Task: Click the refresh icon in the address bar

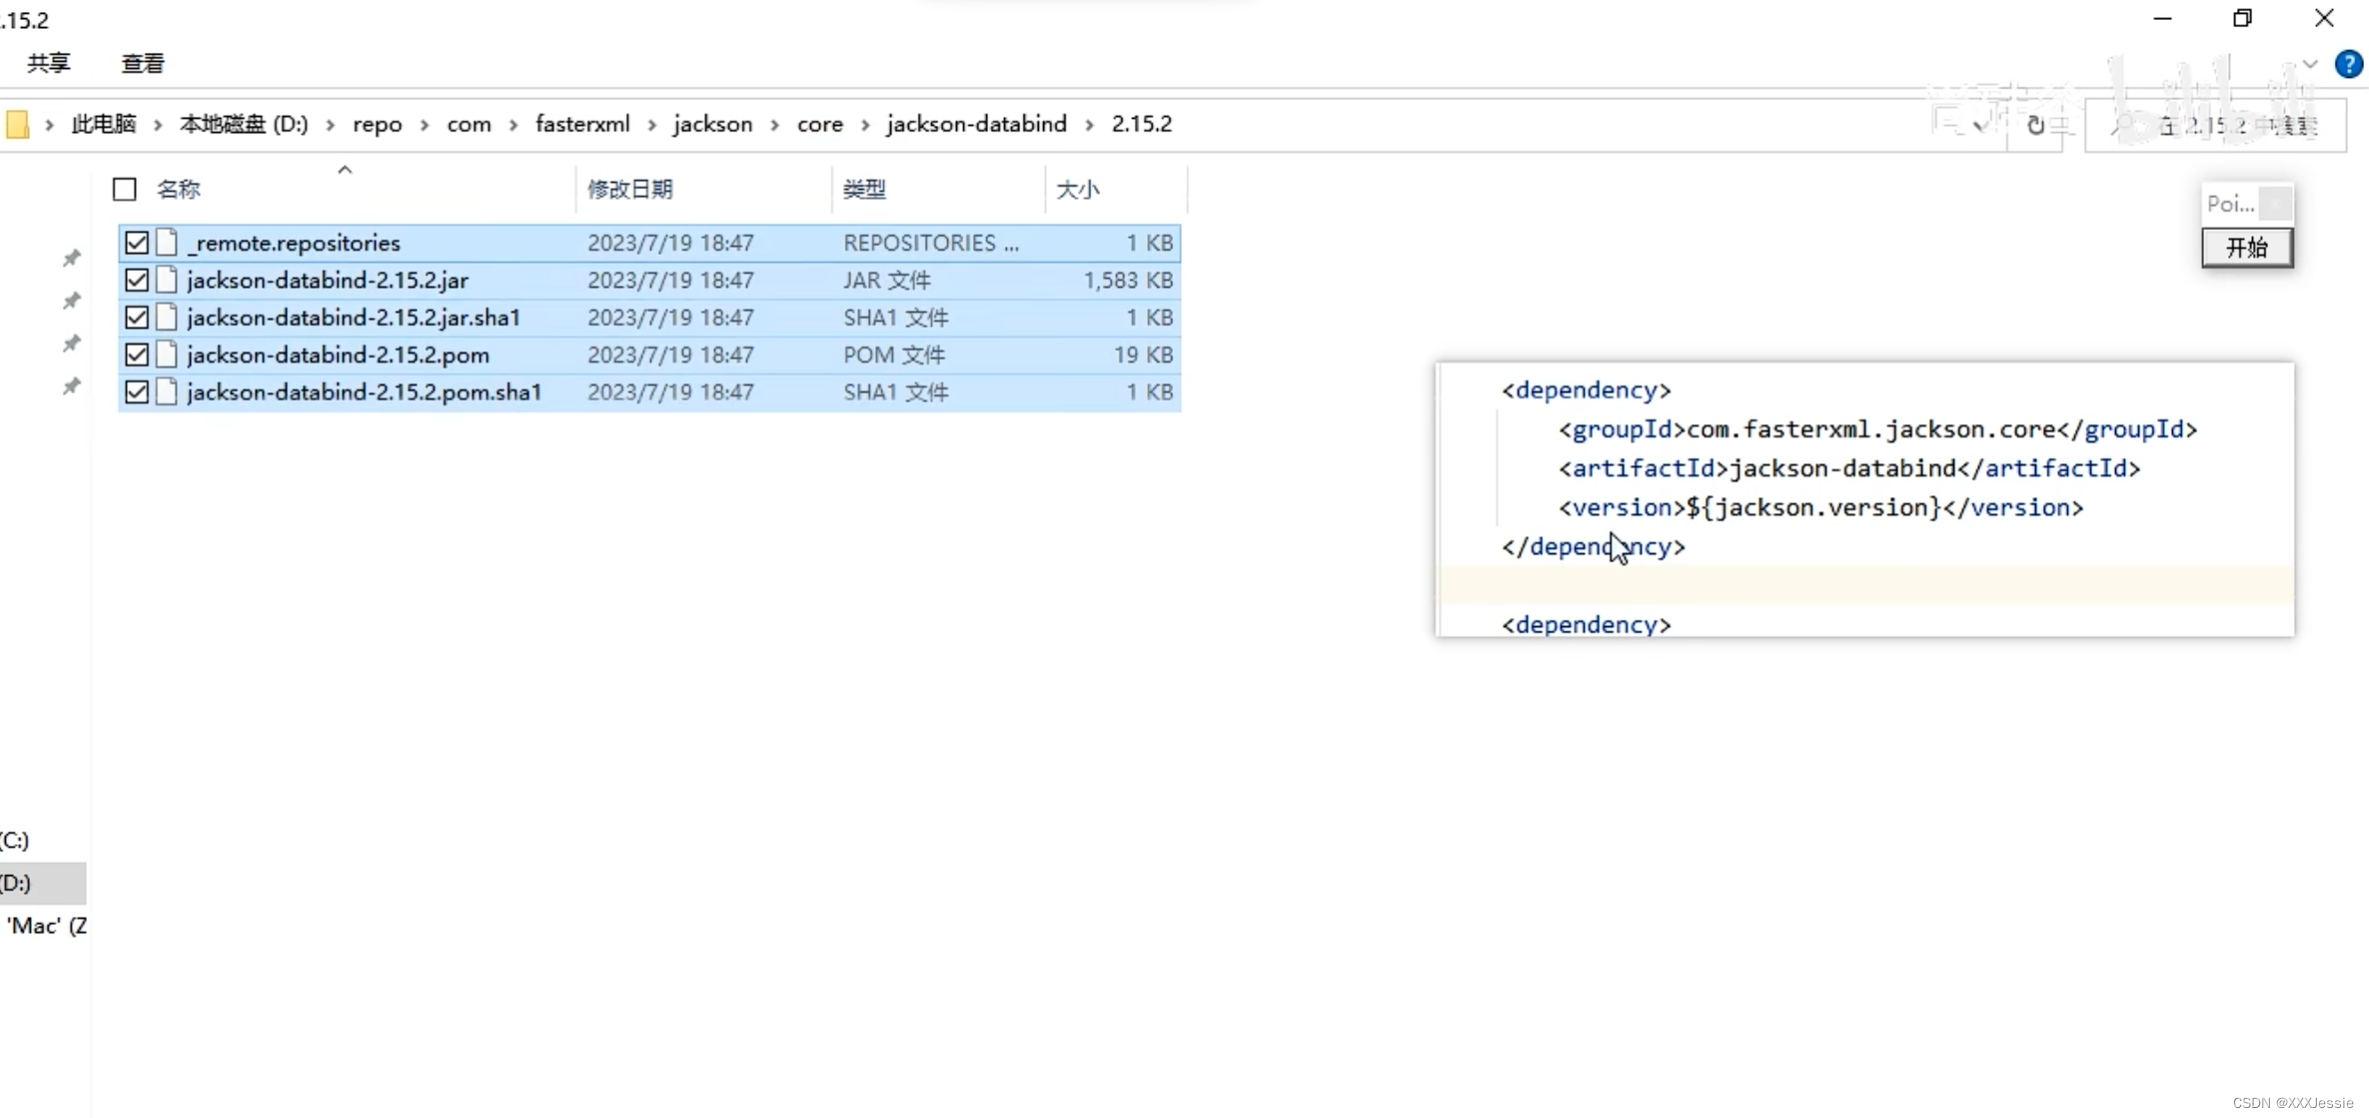Action: click(2035, 126)
